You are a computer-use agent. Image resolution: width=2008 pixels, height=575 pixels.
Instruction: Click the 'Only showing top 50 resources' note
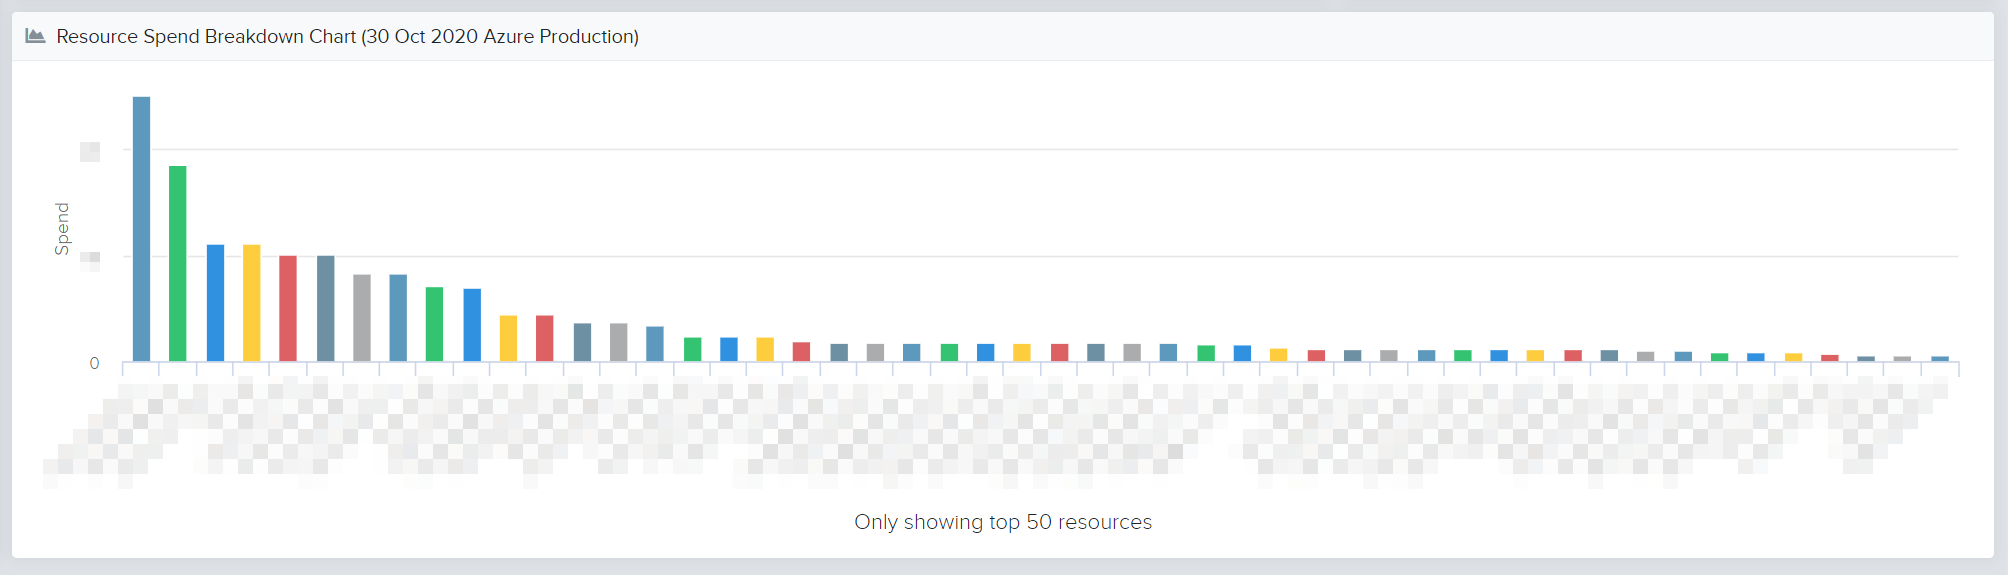tap(1003, 522)
